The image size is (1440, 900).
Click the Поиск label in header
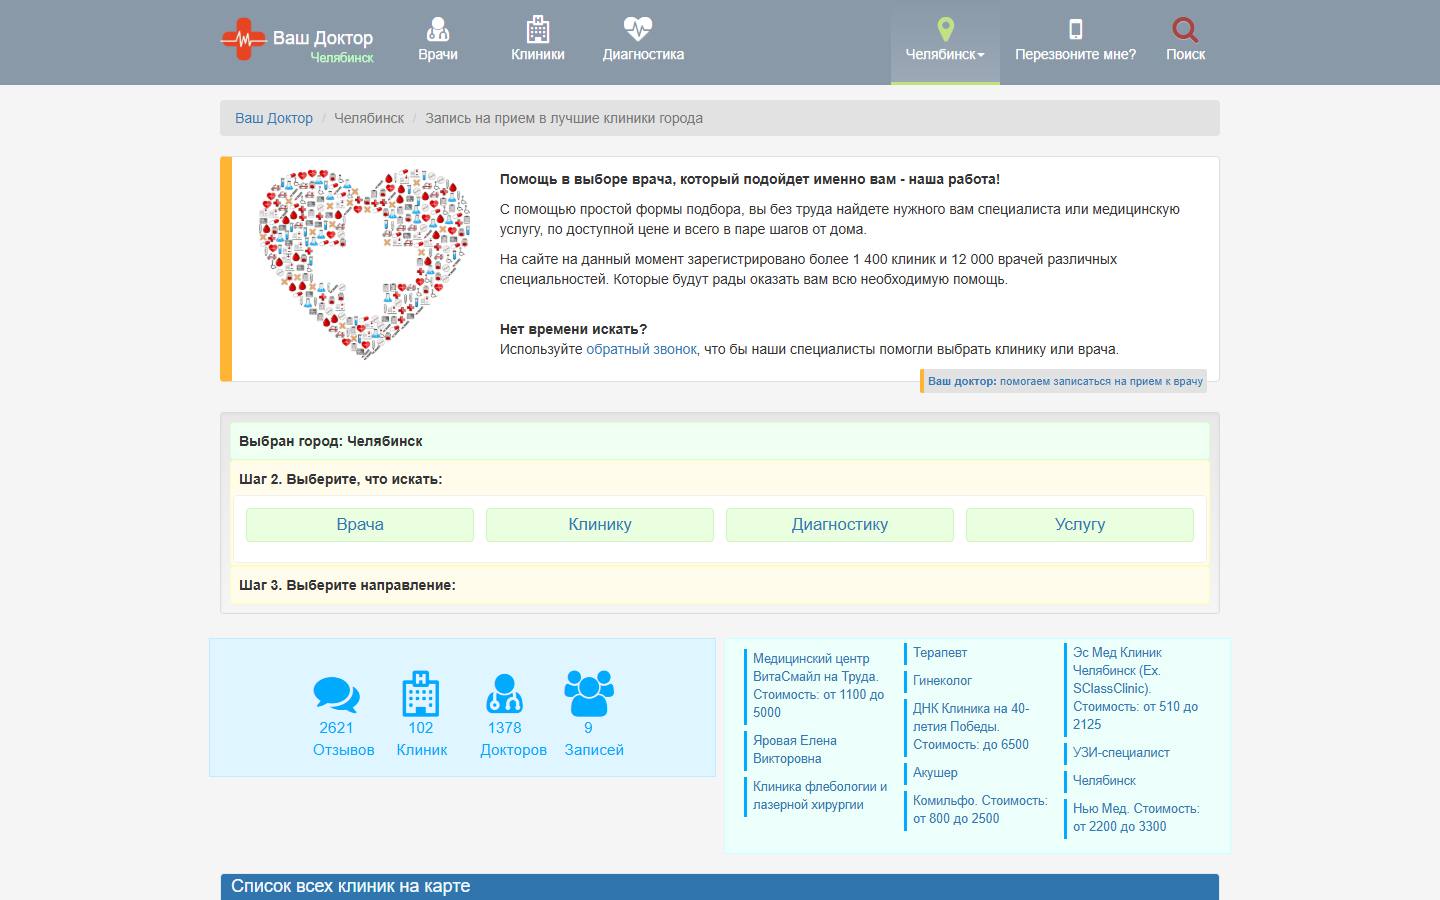(x=1185, y=54)
